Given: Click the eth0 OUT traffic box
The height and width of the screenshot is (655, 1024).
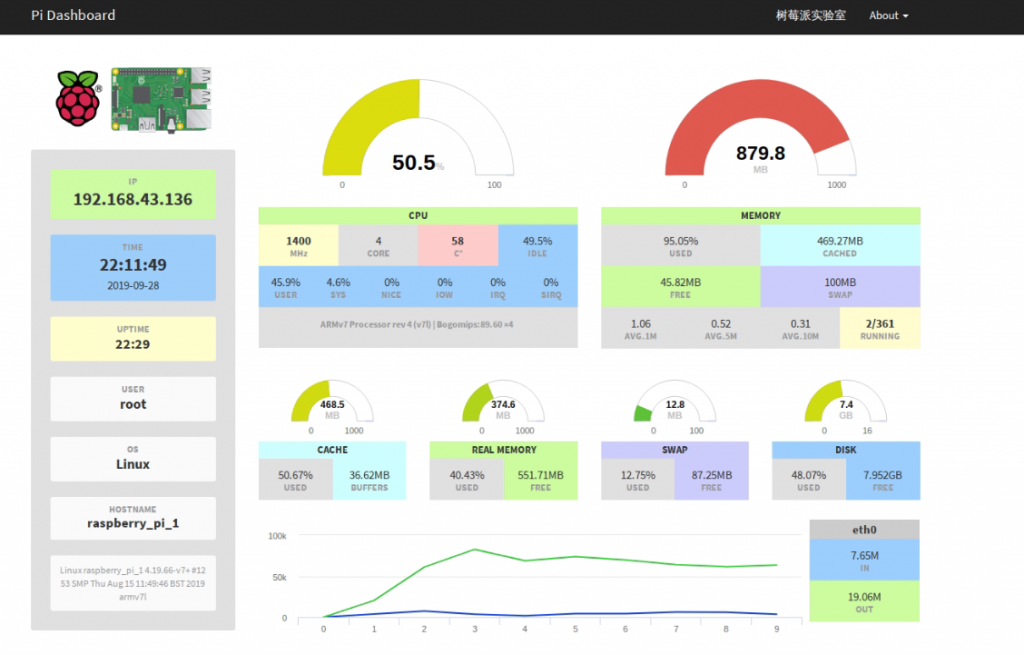Looking at the screenshot, I should pyautogui.click(x=865, y=601).
